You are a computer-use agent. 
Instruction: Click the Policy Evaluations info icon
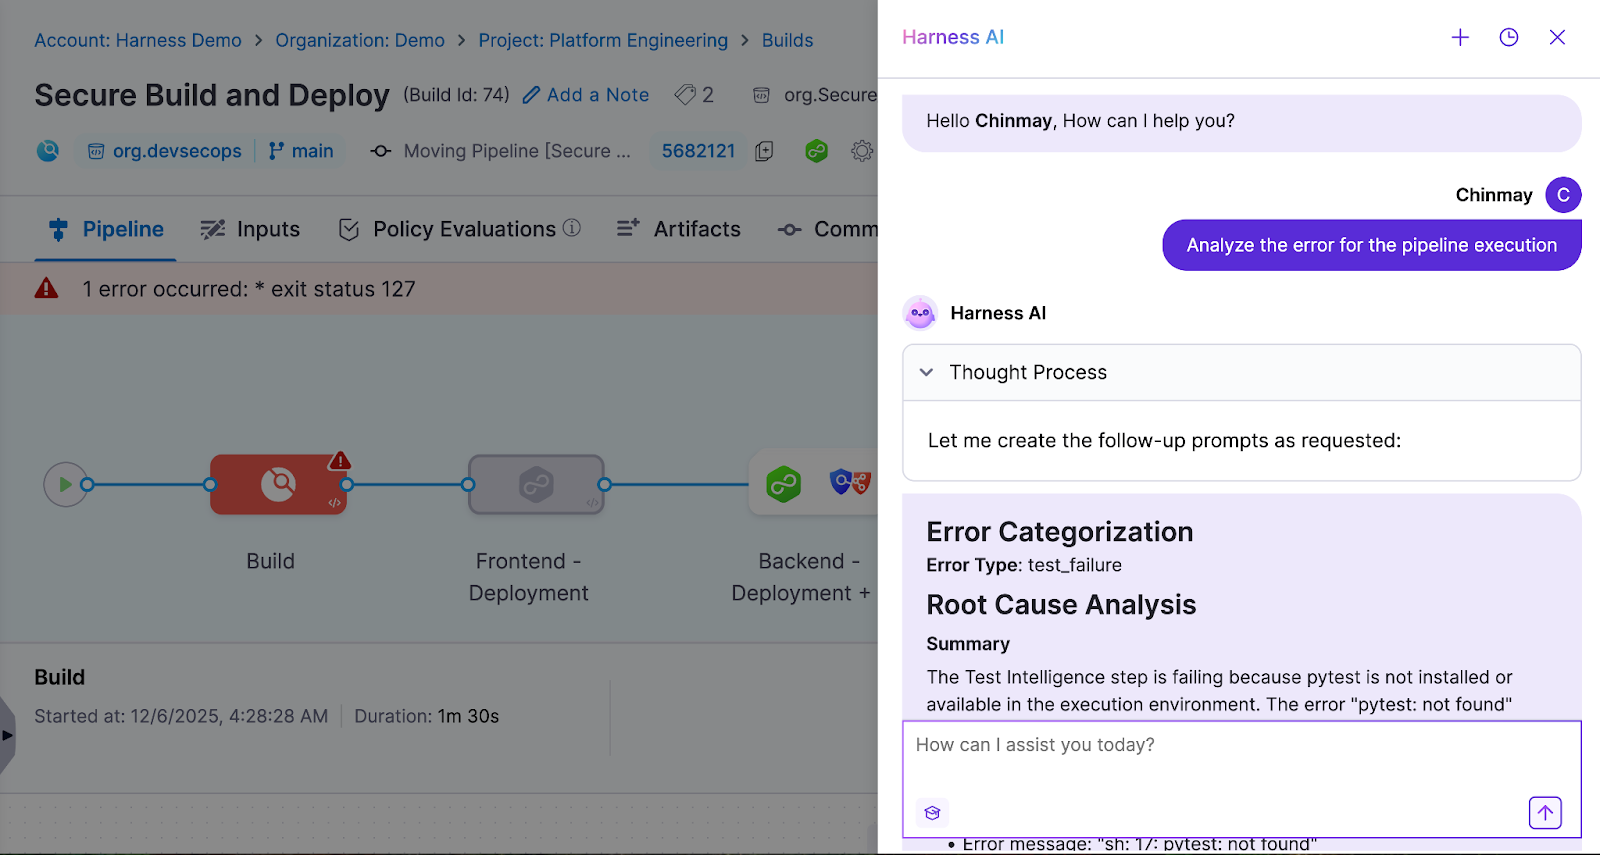[x=572, y=228]
